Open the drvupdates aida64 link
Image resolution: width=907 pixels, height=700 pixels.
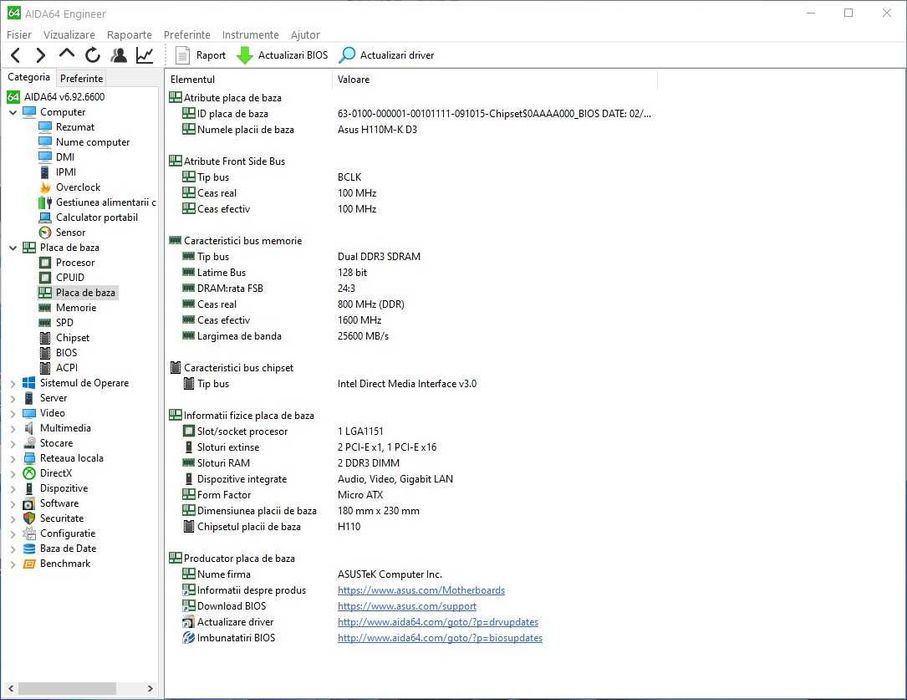coord(438,622)
